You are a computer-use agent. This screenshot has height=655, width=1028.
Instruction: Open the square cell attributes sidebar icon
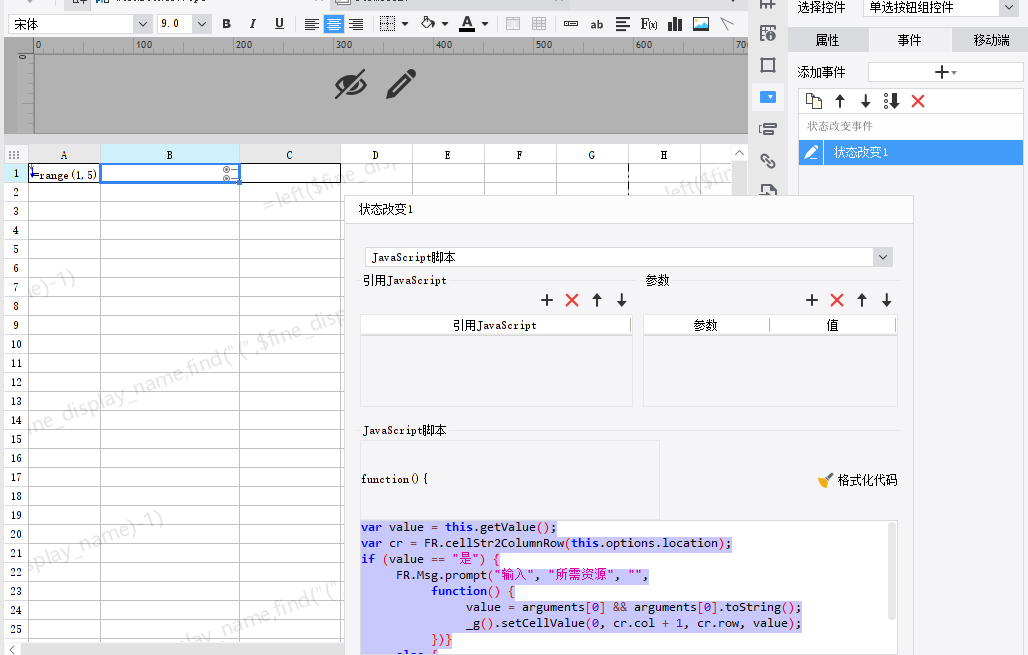pos(768,65)
